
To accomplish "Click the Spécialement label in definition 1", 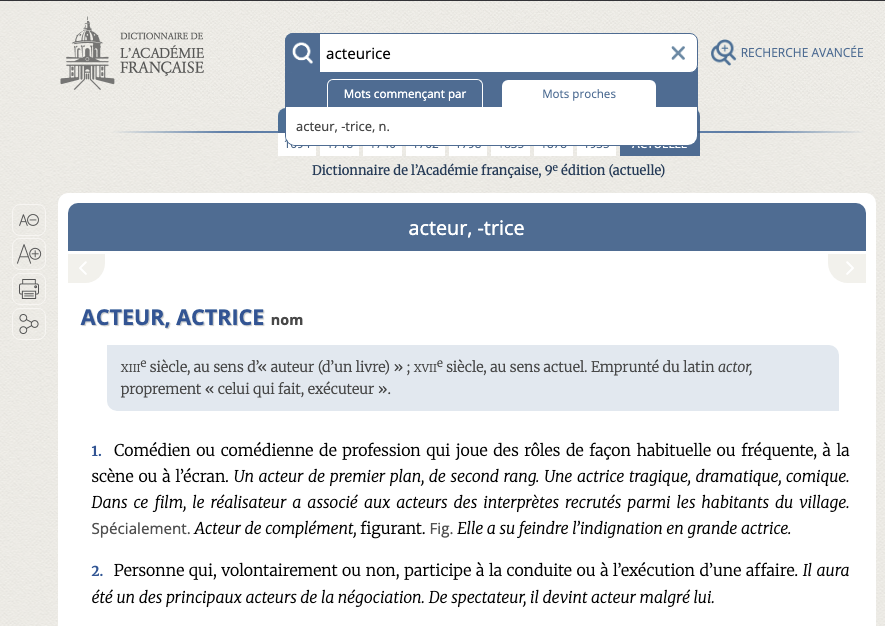I will pos(141,529).
